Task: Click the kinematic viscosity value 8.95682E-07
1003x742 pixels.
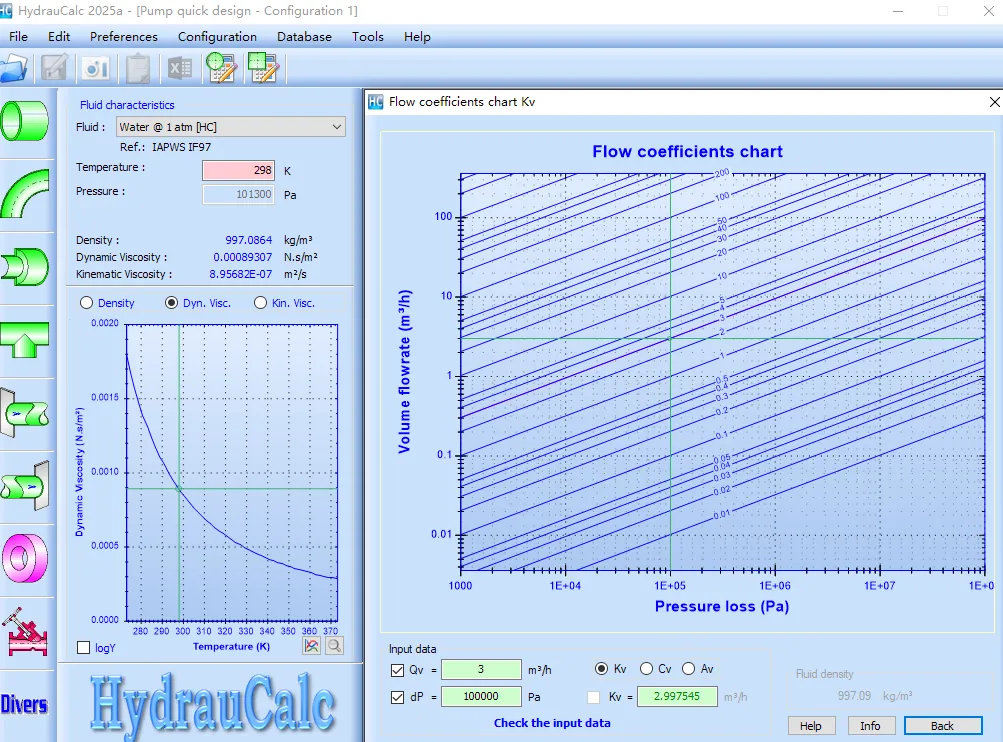Action: [x=241, y=274]
